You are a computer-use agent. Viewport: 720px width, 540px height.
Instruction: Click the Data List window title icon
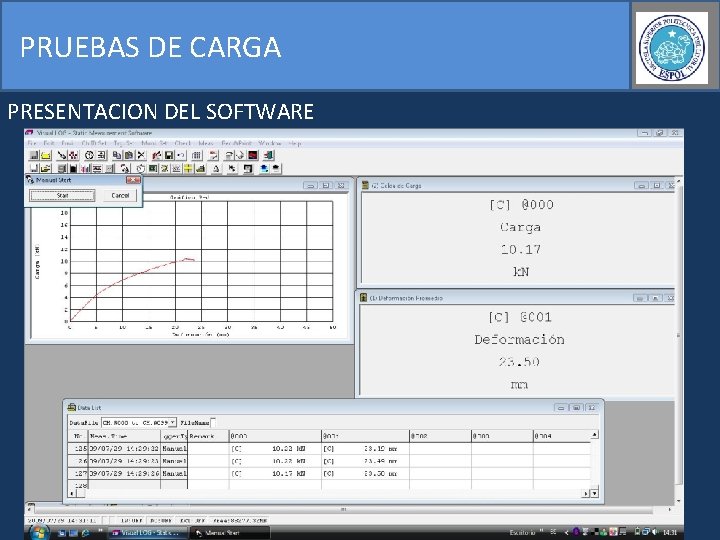72,407
